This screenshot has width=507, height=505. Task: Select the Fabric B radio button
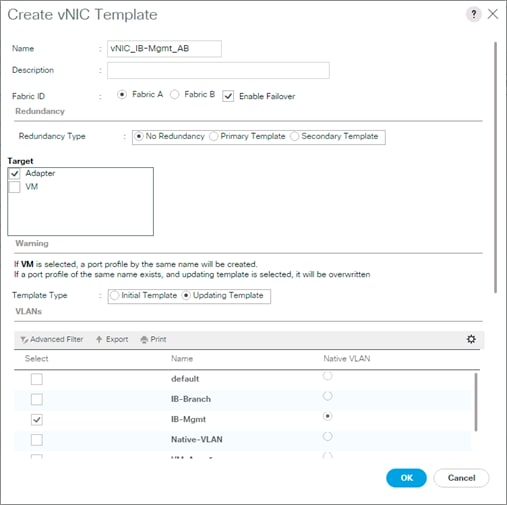175,95
